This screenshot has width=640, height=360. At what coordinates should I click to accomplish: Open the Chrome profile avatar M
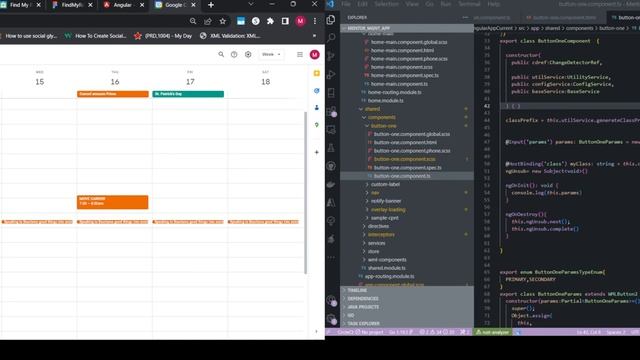tap(300, 21)
